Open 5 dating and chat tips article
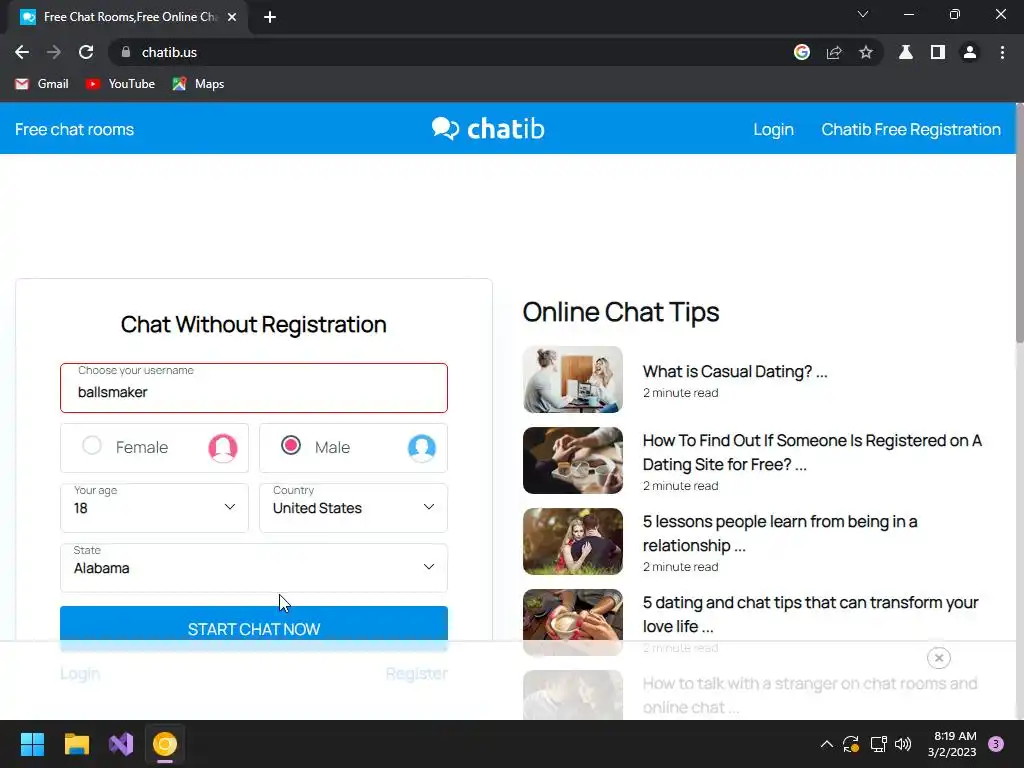Image resolution: width=1024 pixels, height=768 pixels. point(810,615)
